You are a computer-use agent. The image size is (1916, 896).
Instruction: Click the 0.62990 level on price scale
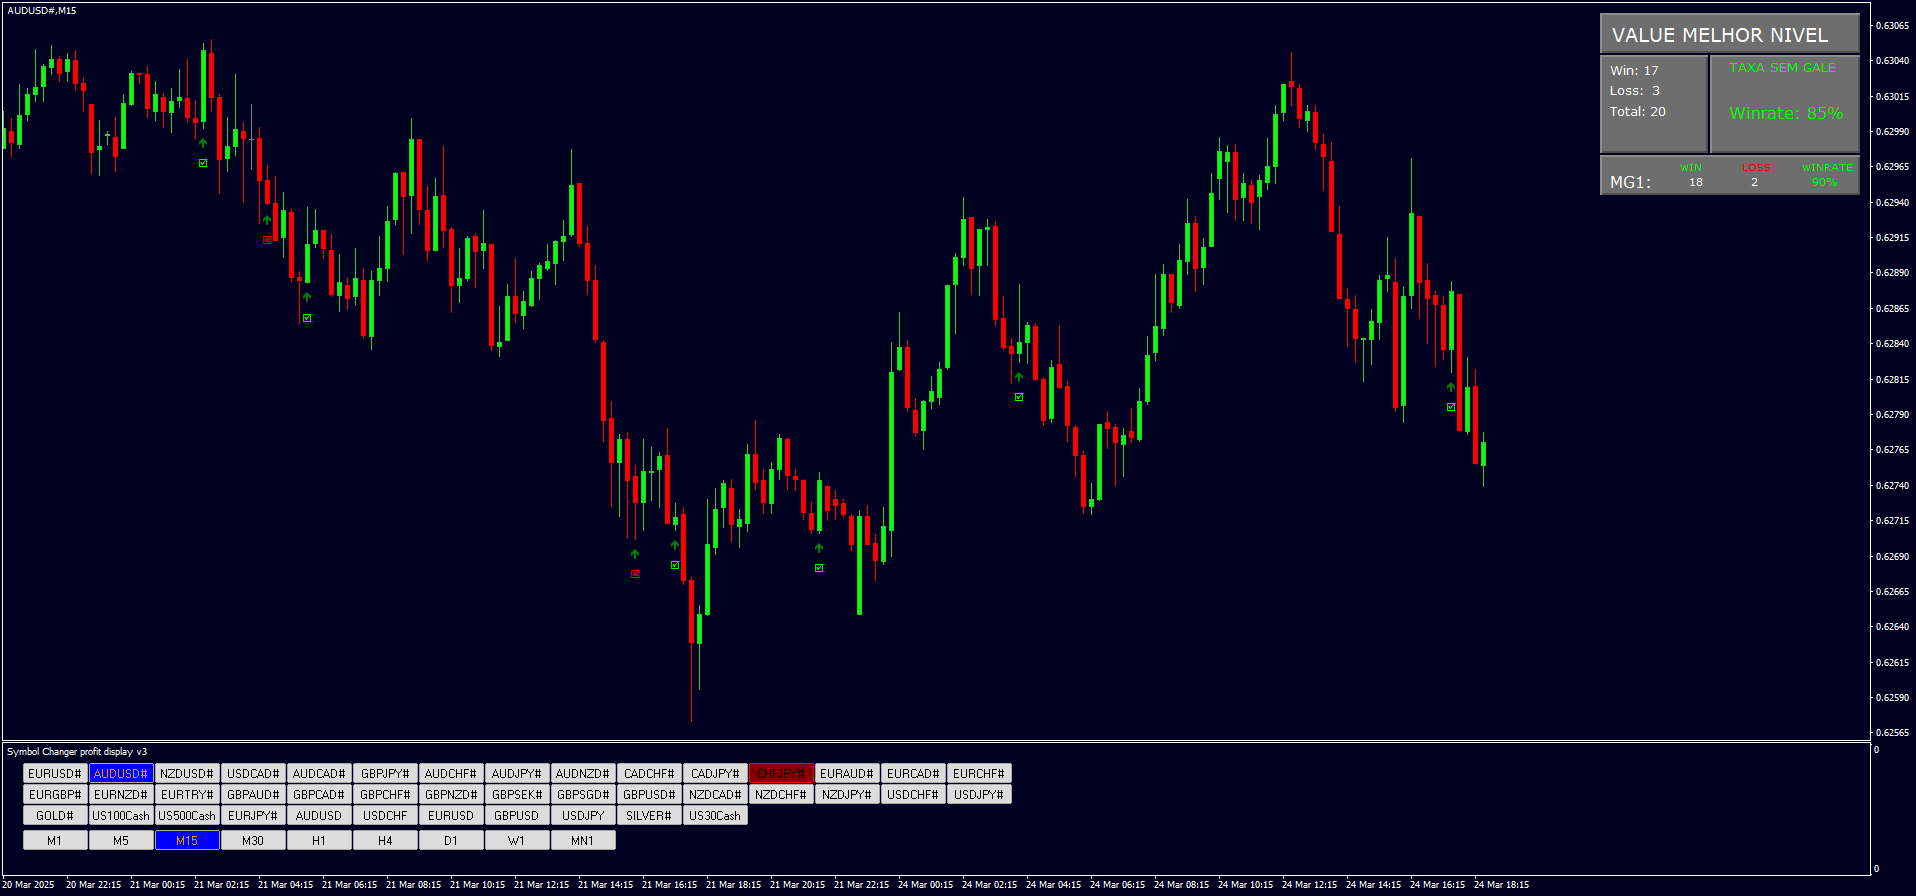[1891, 132]
